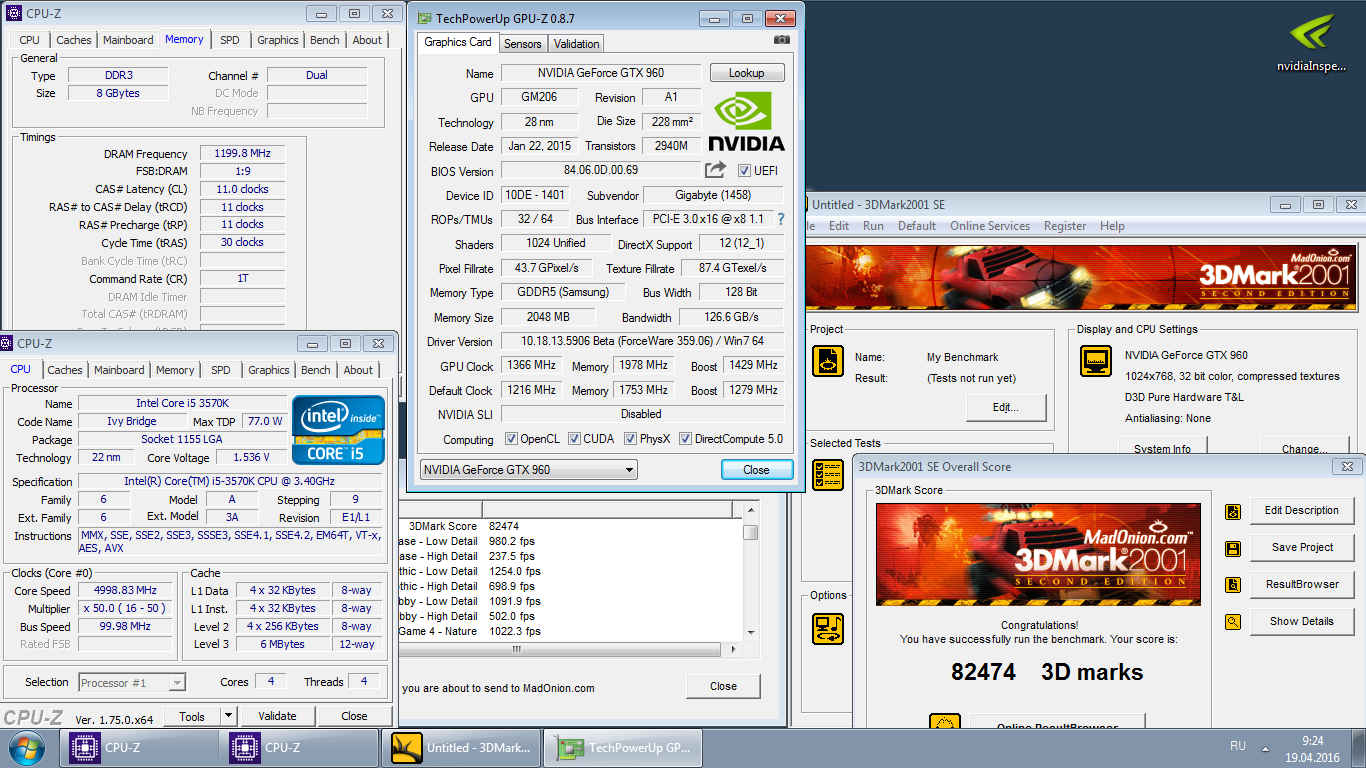Click the icon beside Edit Description
The image size is (1366, 768).
tap(1232, 511)
